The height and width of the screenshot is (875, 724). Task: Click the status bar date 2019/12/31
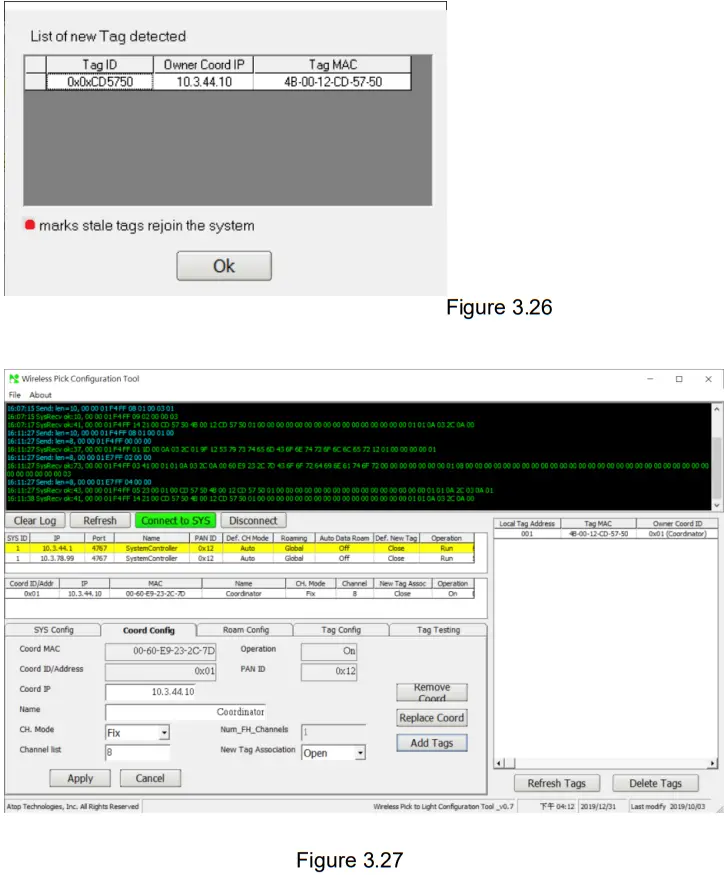pos(597,806)
